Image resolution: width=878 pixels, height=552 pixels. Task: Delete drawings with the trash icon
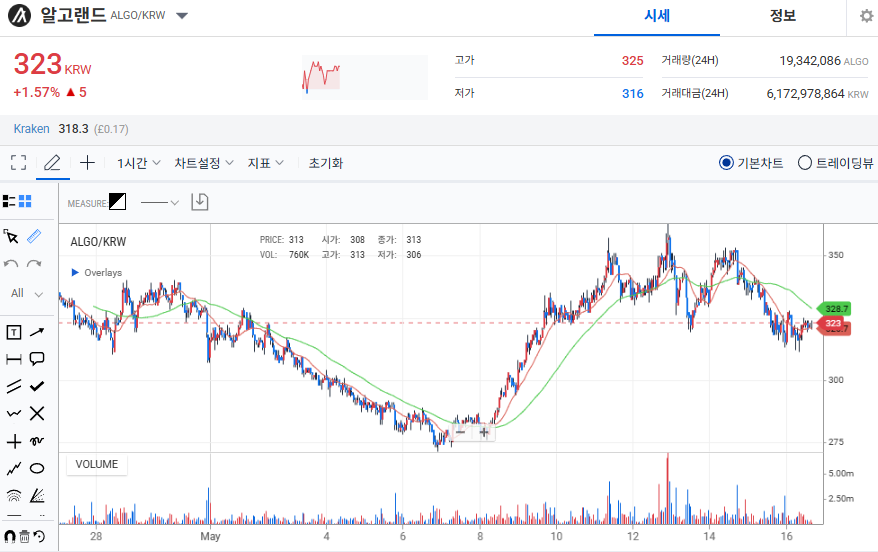pyautogui.click(x=25, y=536)
